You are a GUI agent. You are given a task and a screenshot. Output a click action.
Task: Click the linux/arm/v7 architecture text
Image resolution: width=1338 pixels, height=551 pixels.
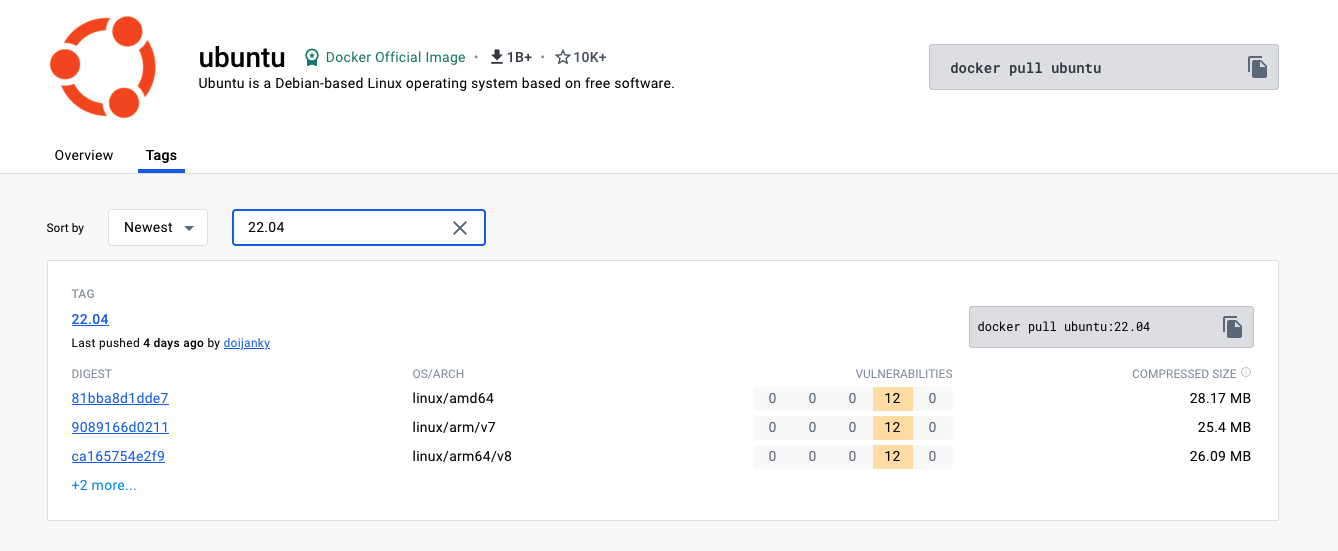point(454,427)
